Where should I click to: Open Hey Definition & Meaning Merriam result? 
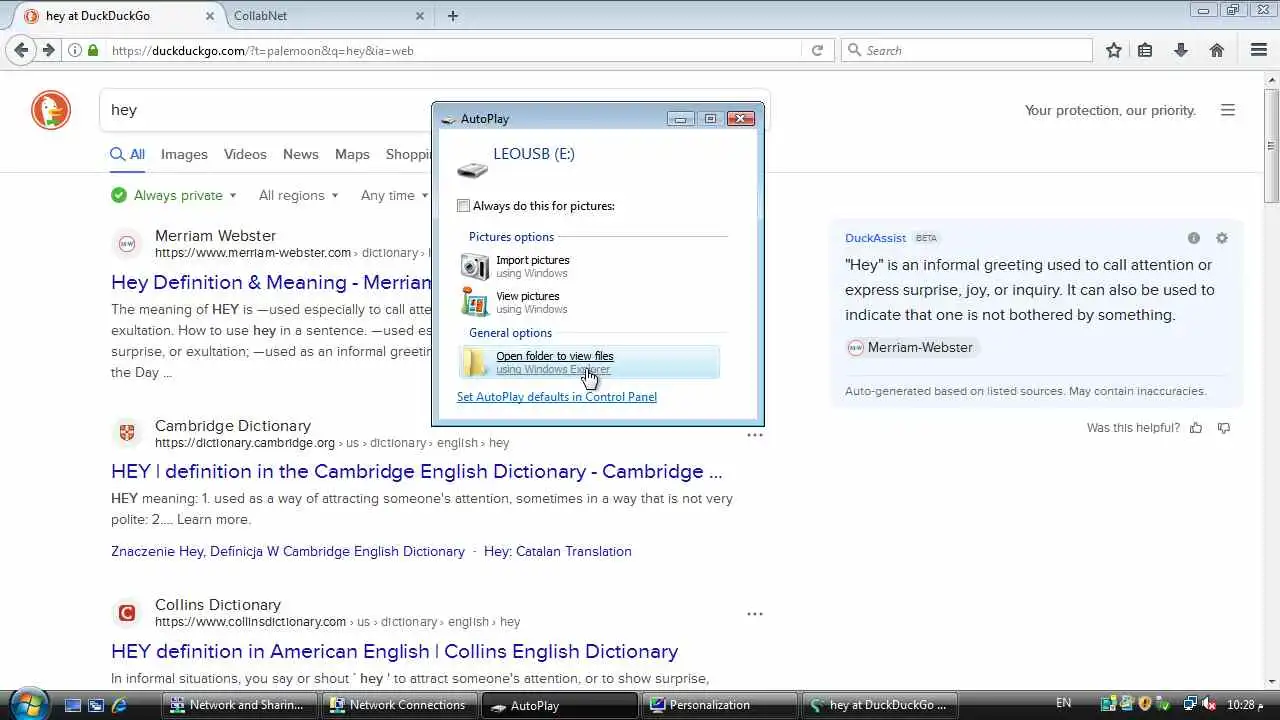click(271, 282)
